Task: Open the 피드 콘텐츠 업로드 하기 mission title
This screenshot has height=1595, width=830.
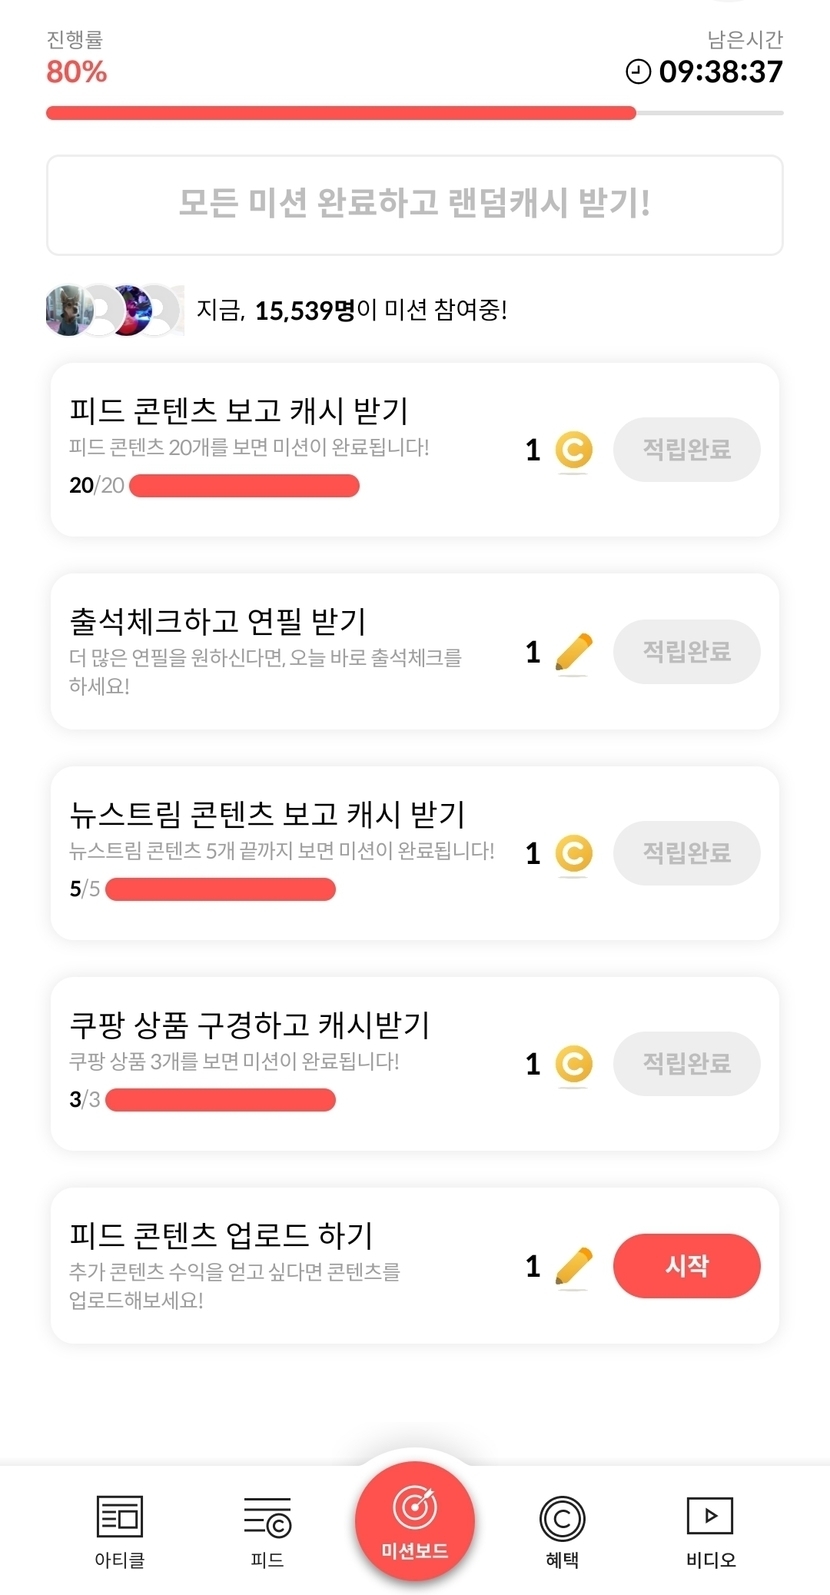Action: tap(221, 1235)
